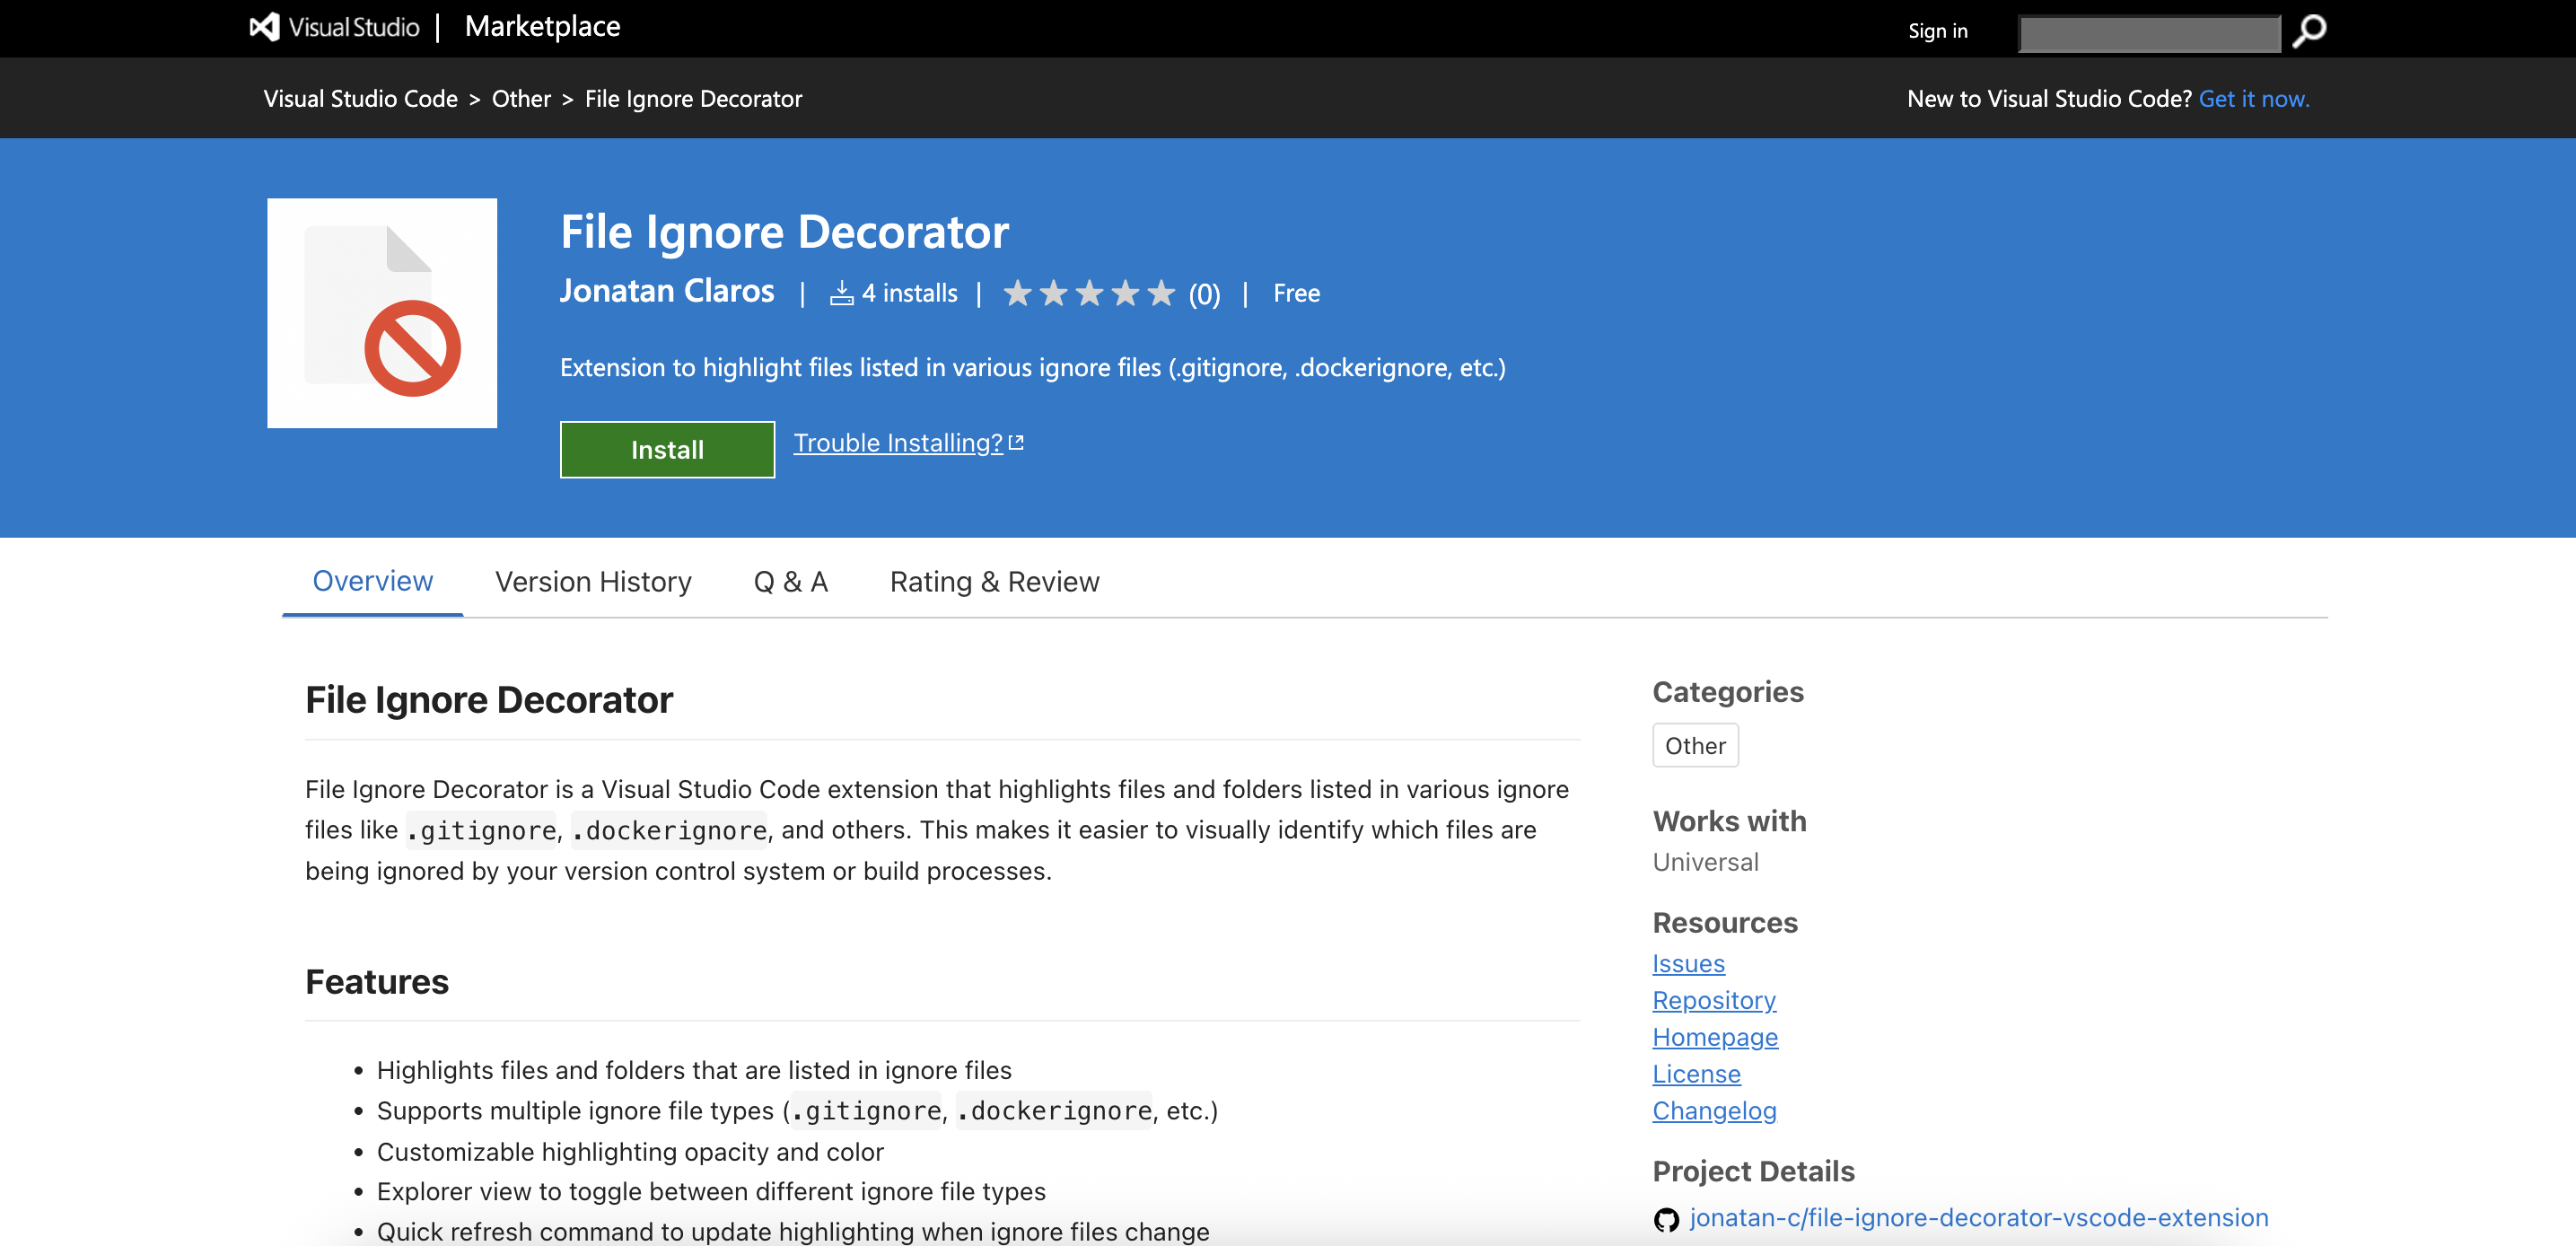Switch to the Q & A tab
The height and width of the screenshot is (1246, 2576).
click(790, 581)
